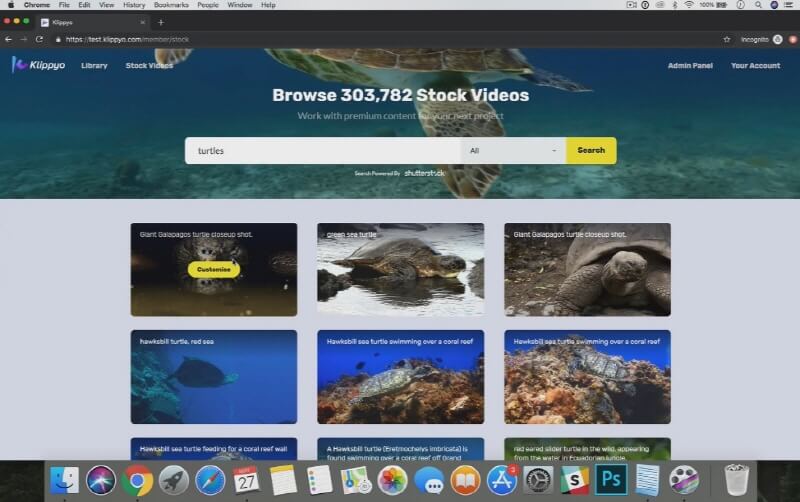800x502 pixels.
Task: Open Spotlight search in menu bar
Action: pyautogui.click(x=758, y=5)
